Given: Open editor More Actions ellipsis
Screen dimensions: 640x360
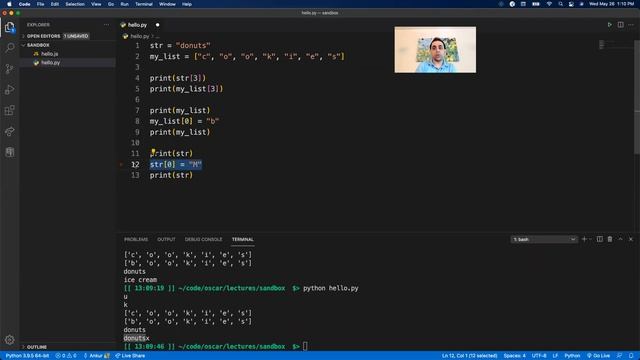Looking at the screenshot, I should pos(631,24).
